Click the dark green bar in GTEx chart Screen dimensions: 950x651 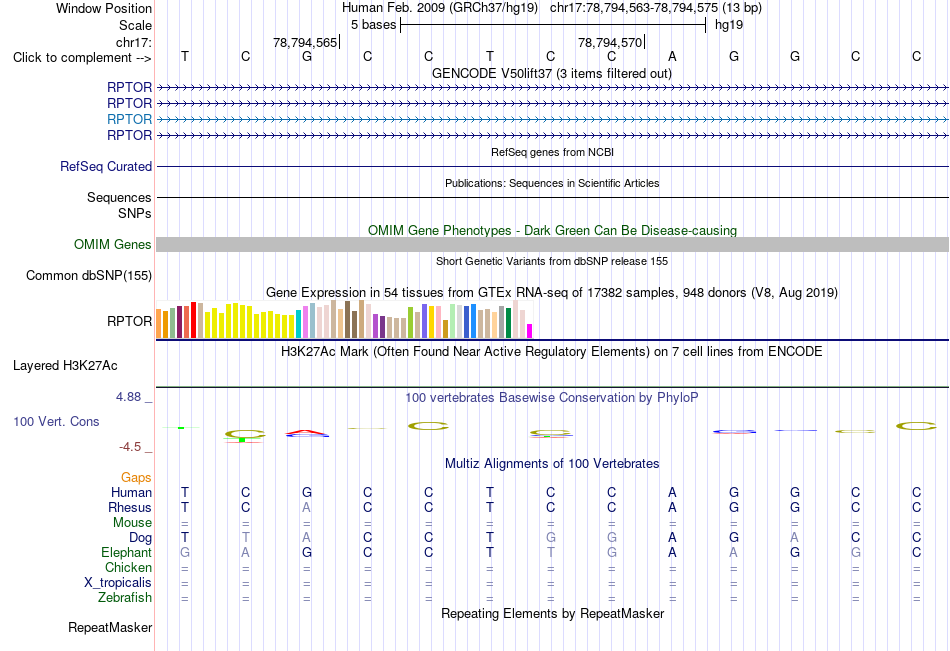coord(509,323)
